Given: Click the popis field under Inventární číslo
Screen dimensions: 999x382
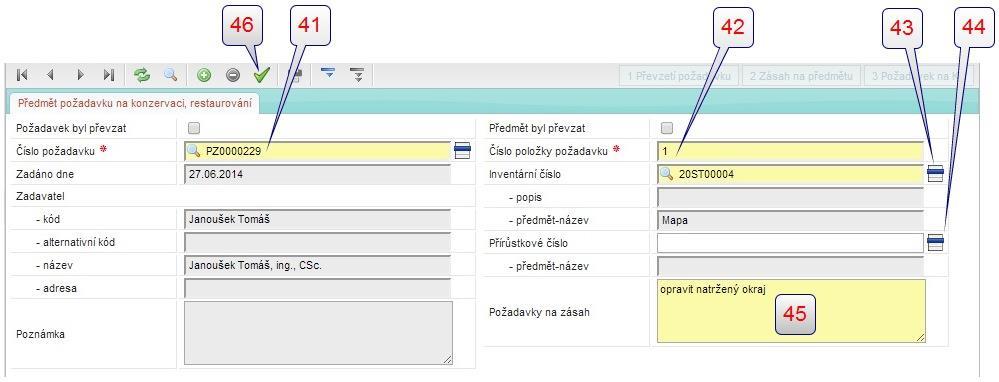Looking at the screenshot, I should [790, 197].
